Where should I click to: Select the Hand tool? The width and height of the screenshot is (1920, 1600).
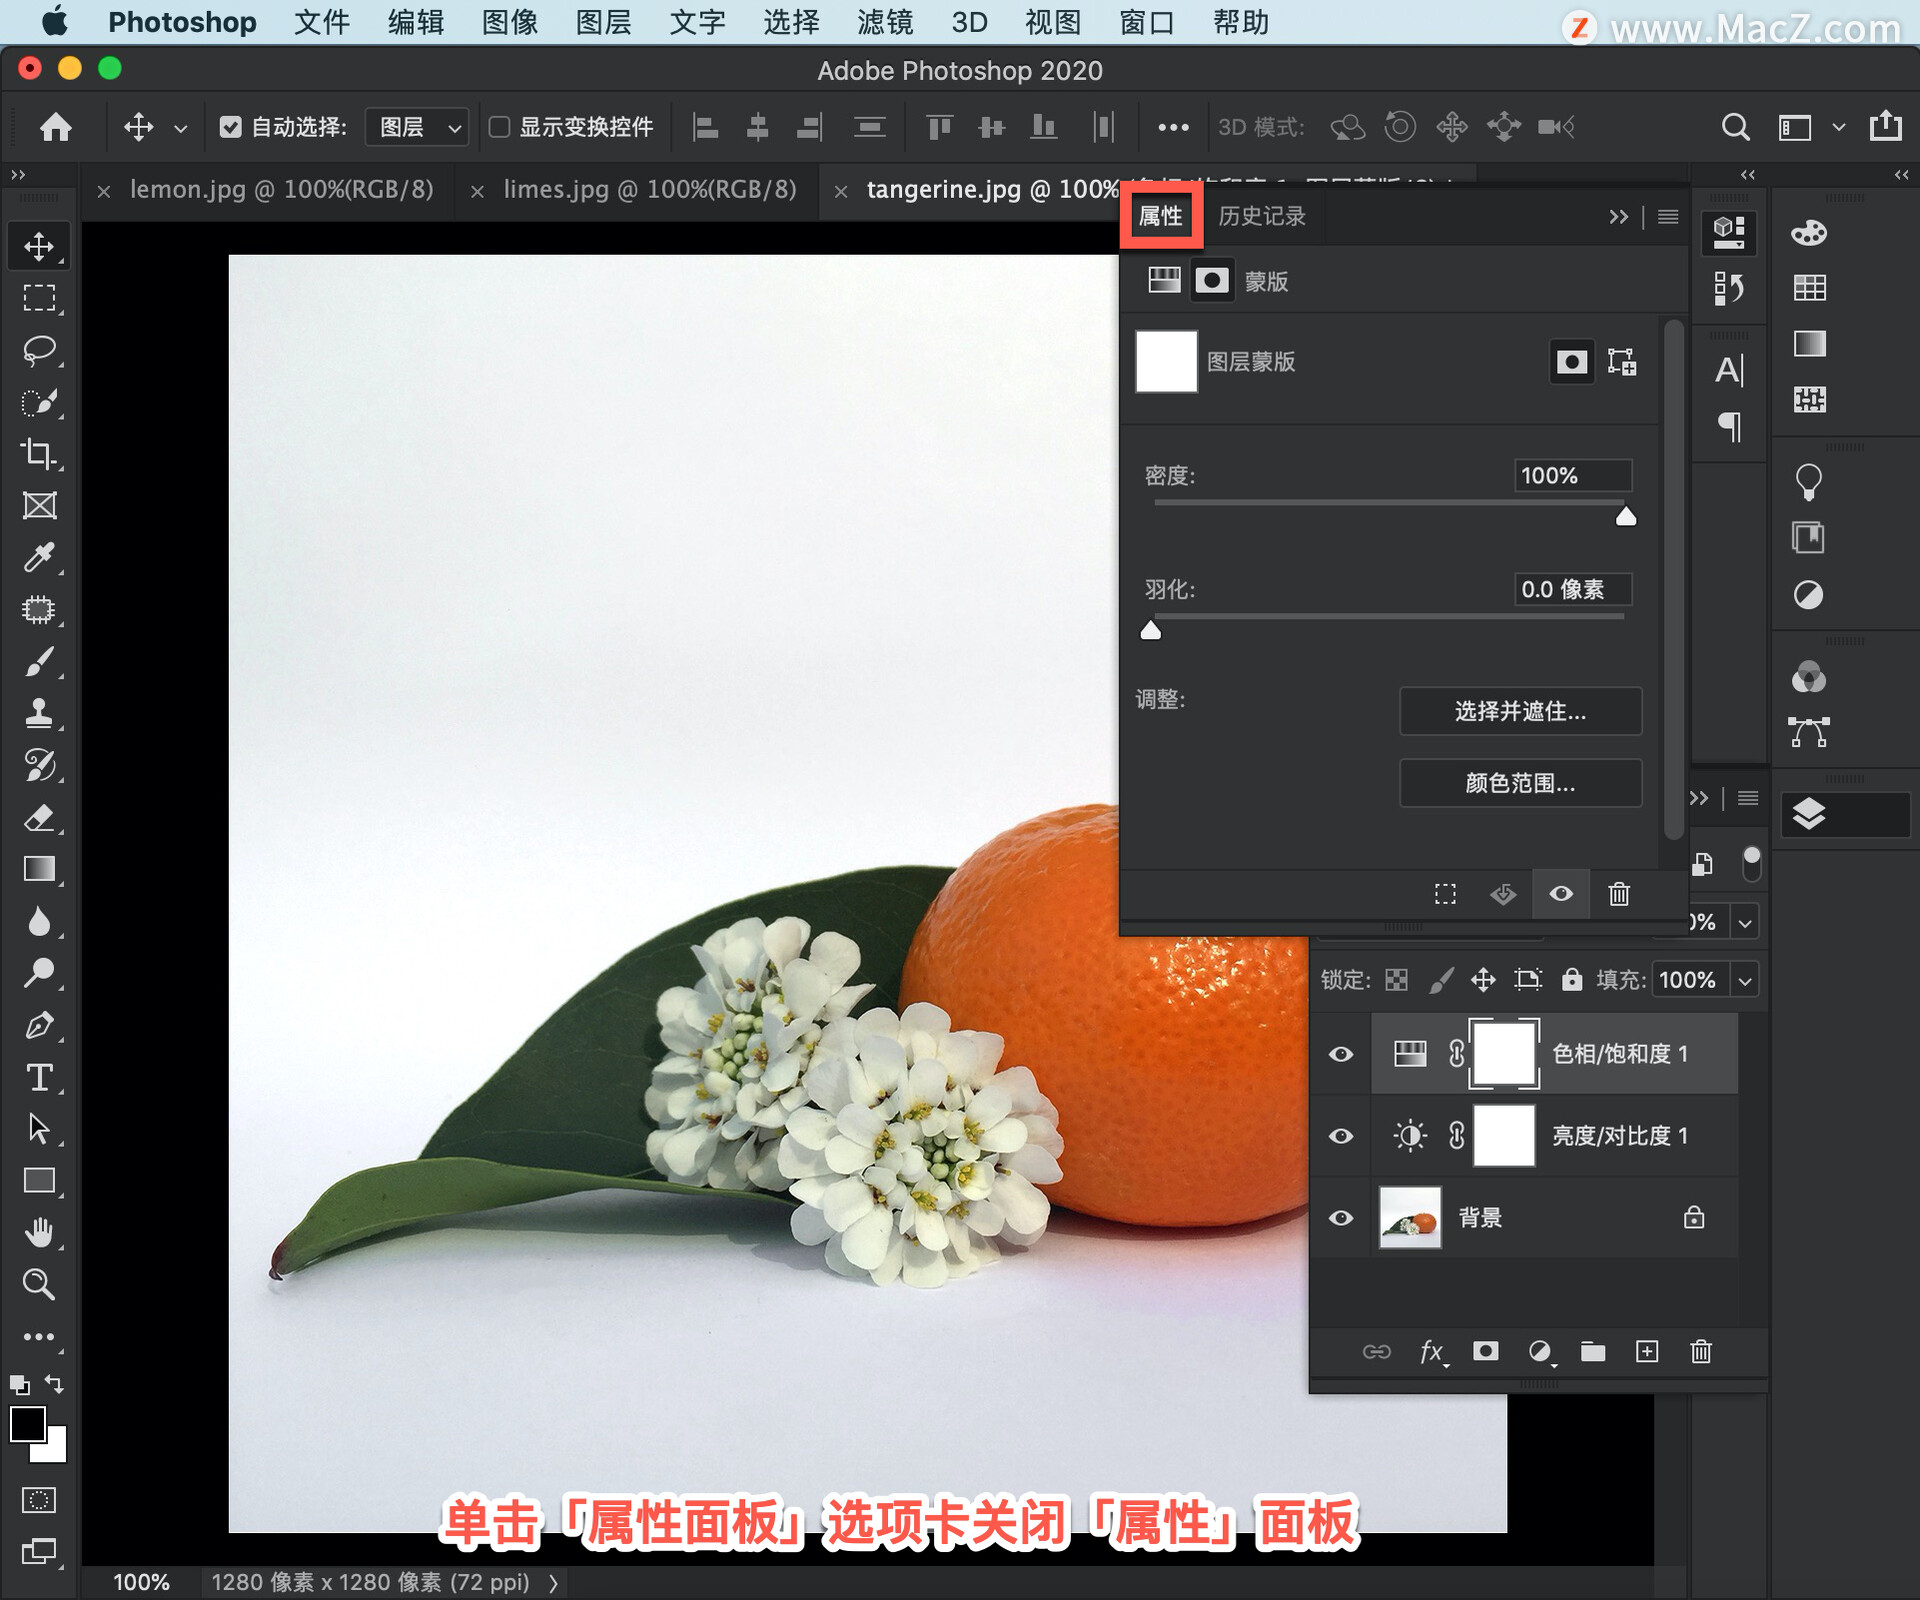(x=39, y=1232)
